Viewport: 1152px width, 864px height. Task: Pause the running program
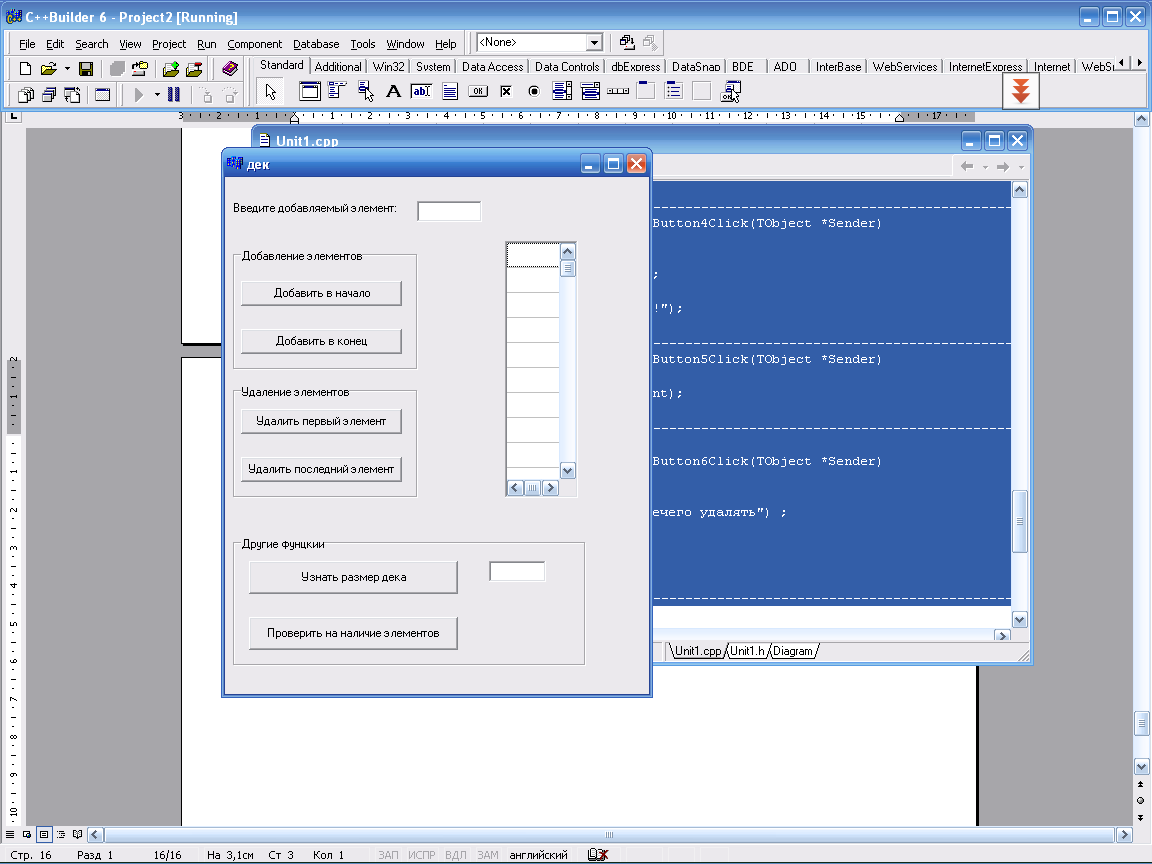(x=174, y=95)
